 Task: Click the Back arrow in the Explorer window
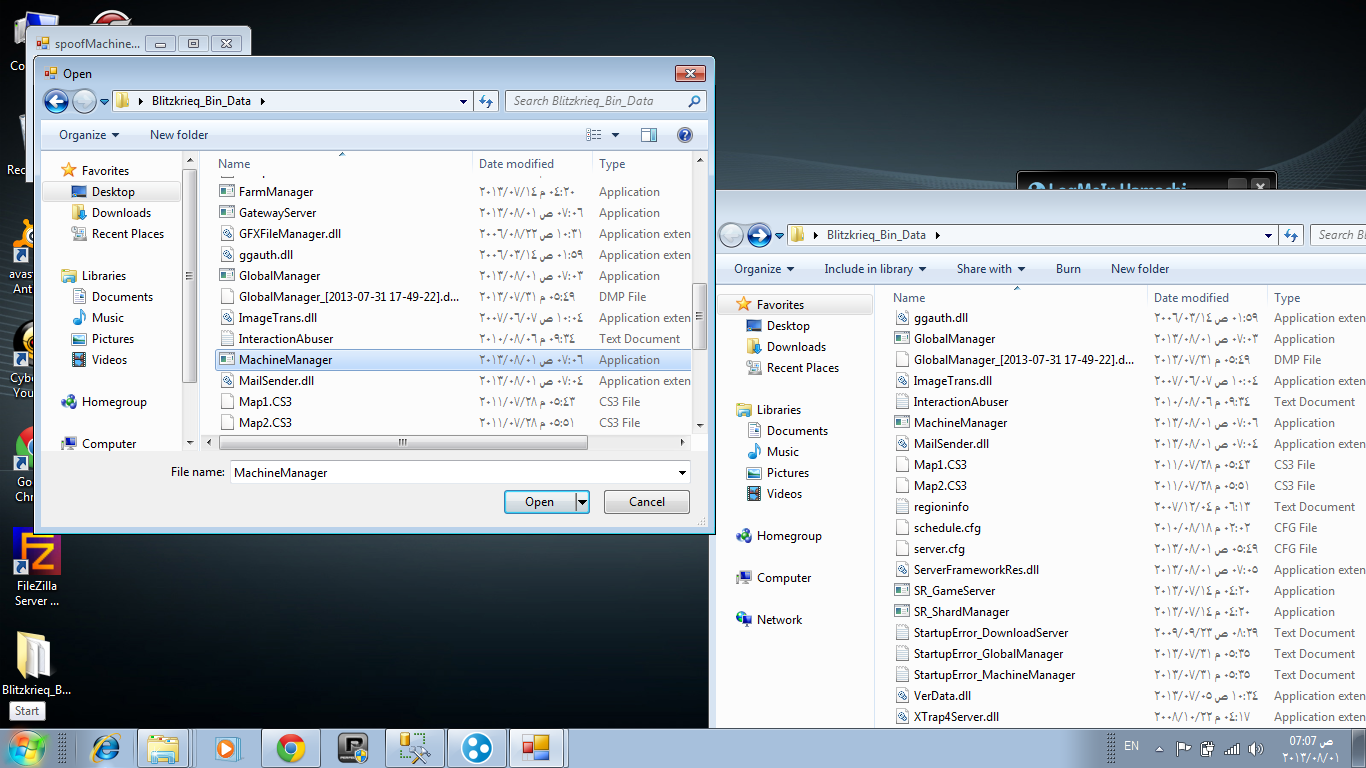tap(731, 235)
